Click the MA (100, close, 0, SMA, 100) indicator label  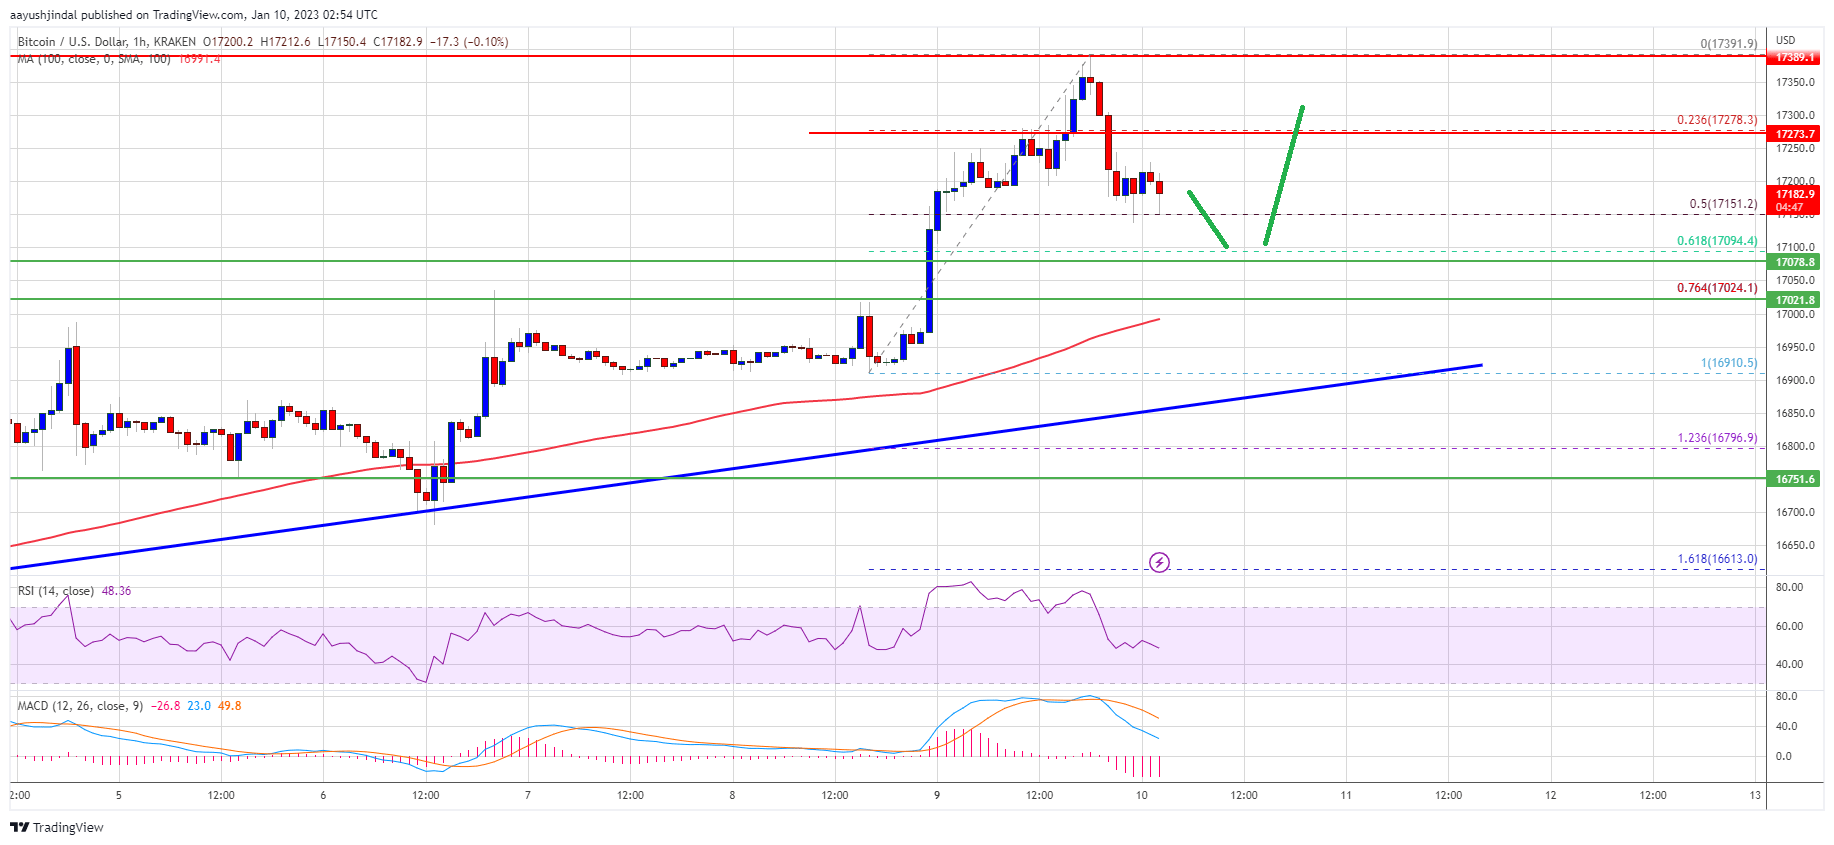(x=94, y=59)
